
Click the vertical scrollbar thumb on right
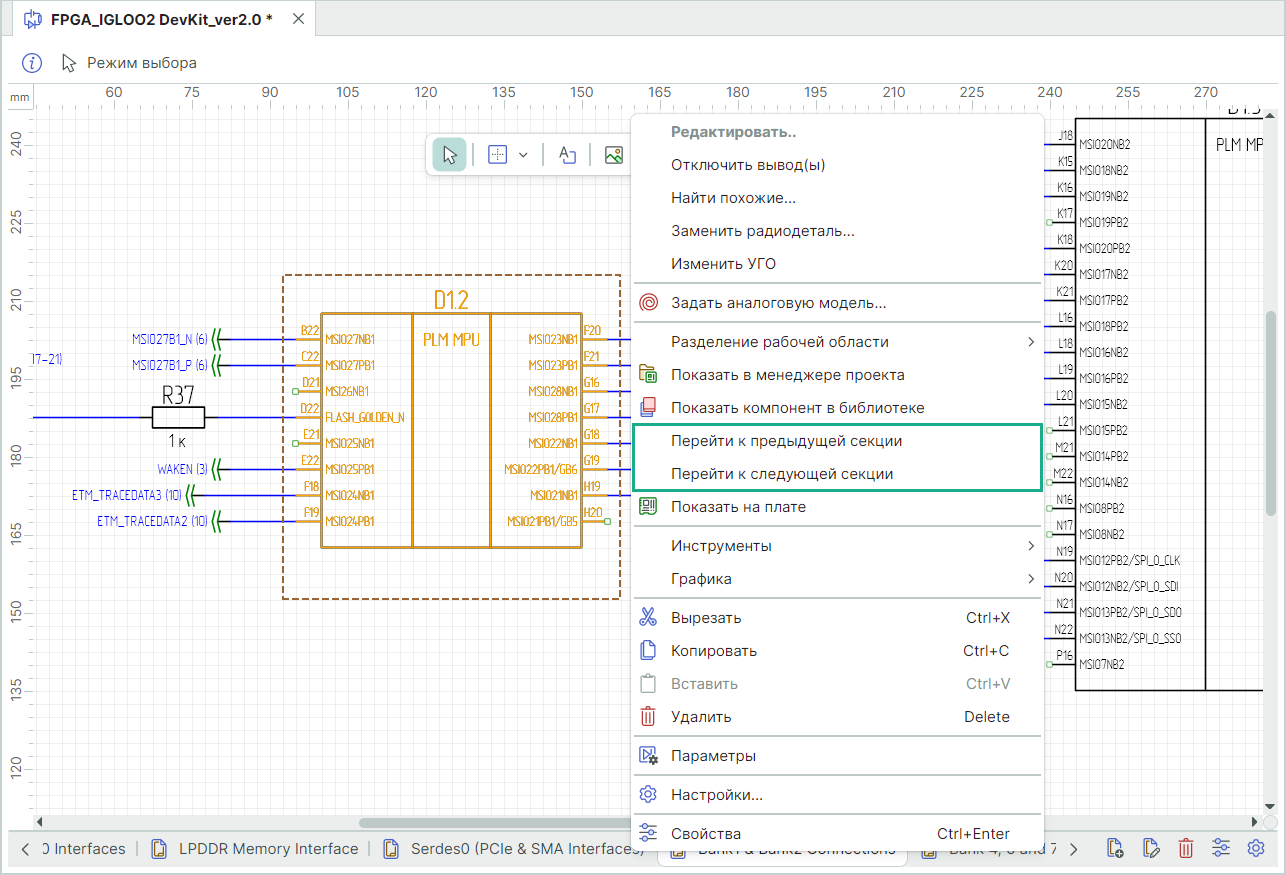pos(1271,412)
